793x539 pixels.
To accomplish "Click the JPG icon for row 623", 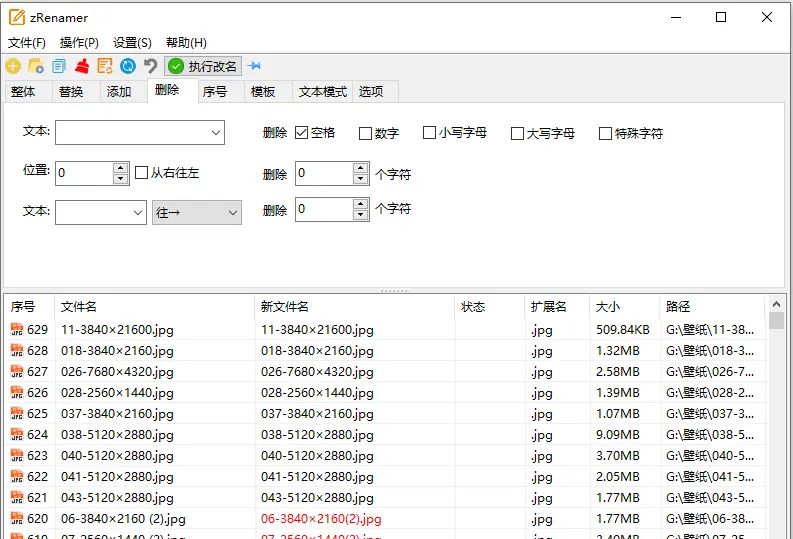I will (x=17, y=456).
